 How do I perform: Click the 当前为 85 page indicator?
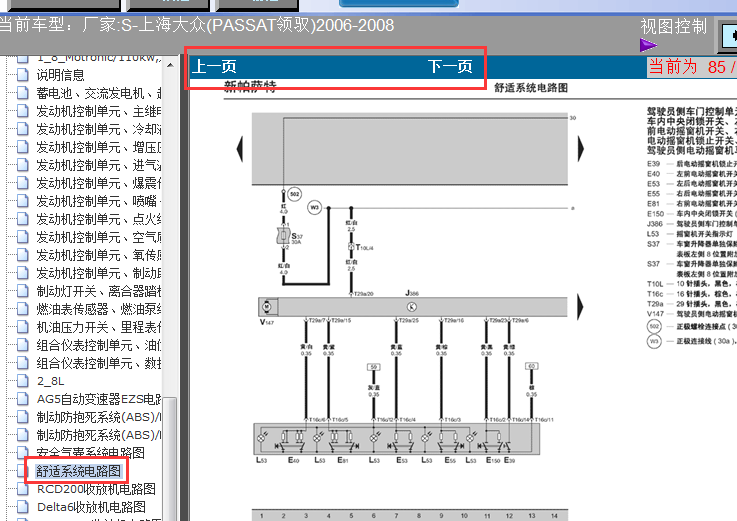tap(692, 67)
